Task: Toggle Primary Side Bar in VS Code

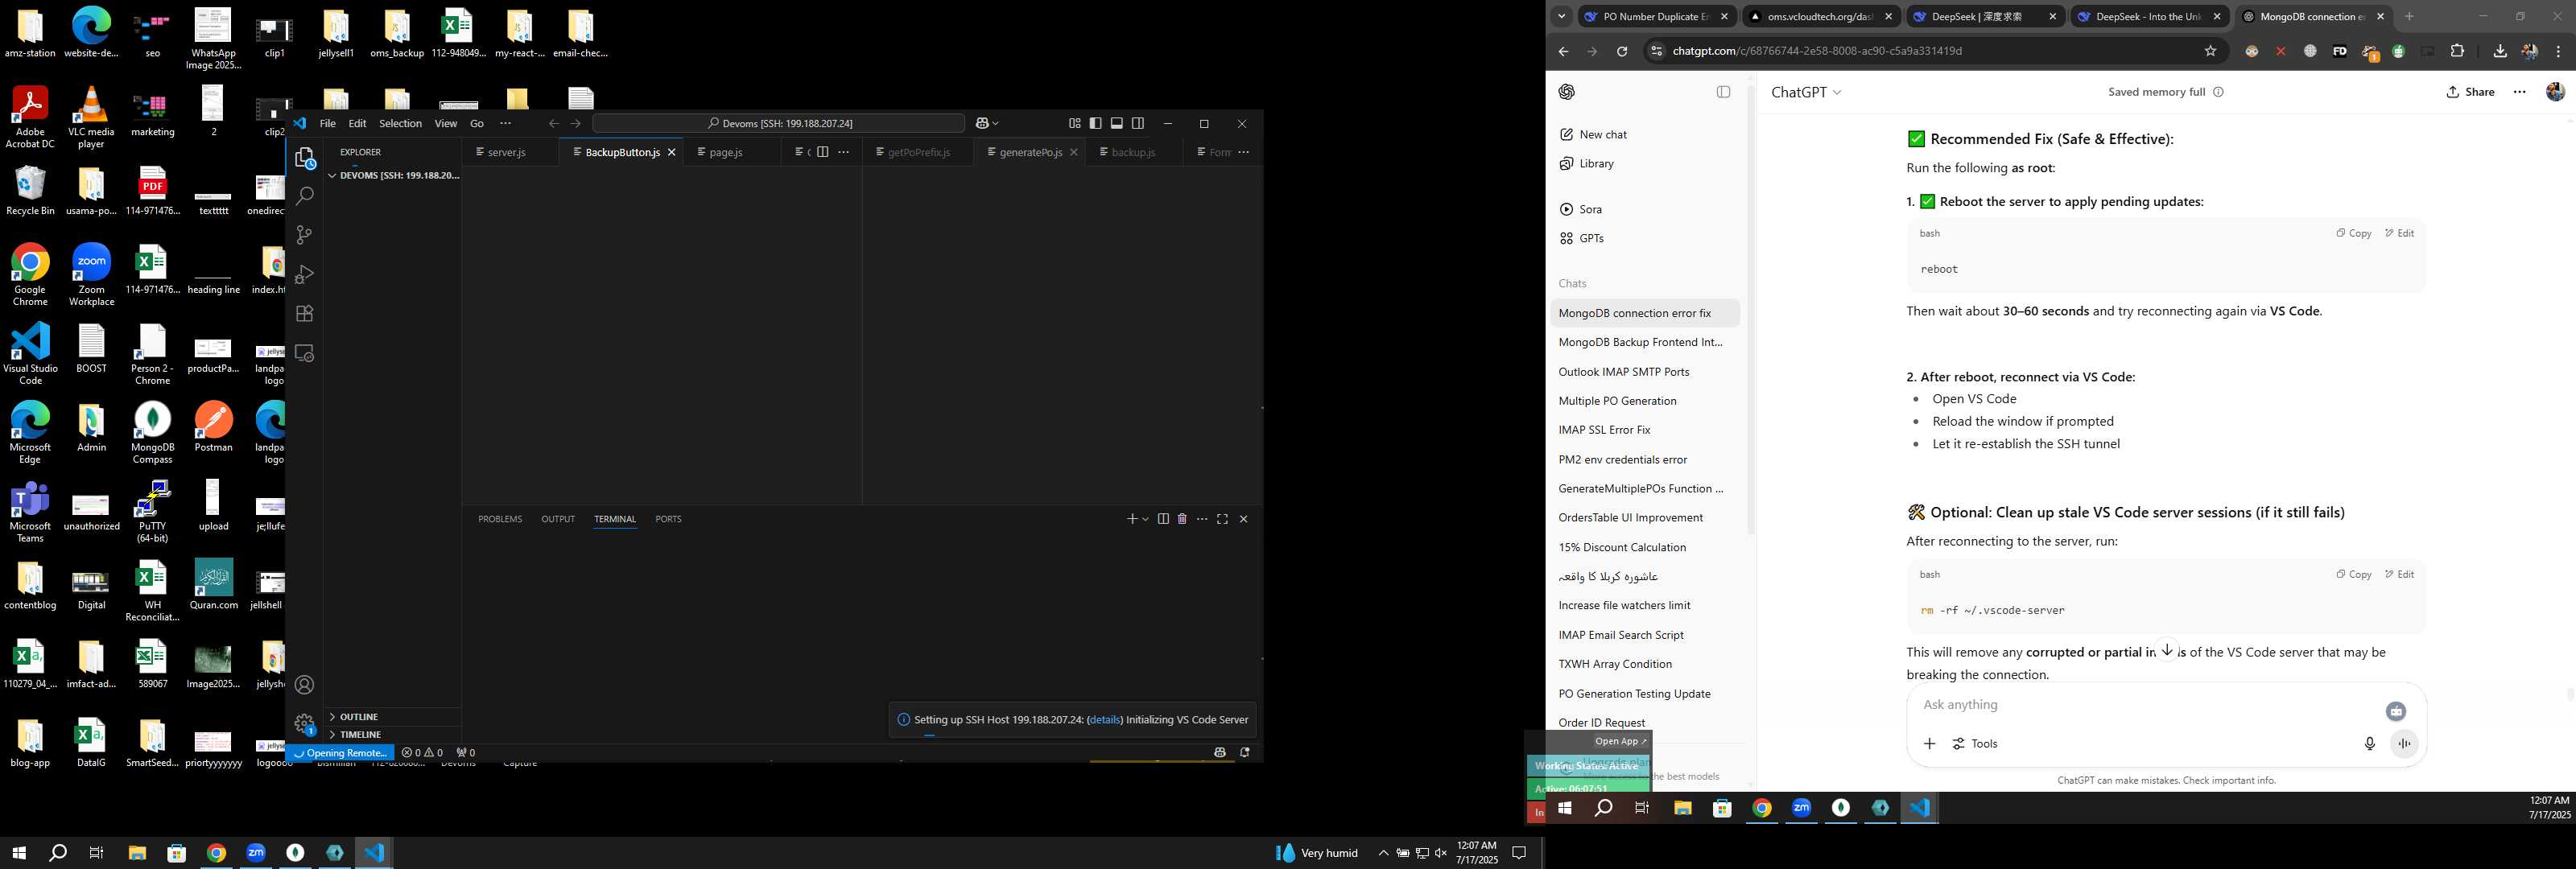Action: (1096, 124)
